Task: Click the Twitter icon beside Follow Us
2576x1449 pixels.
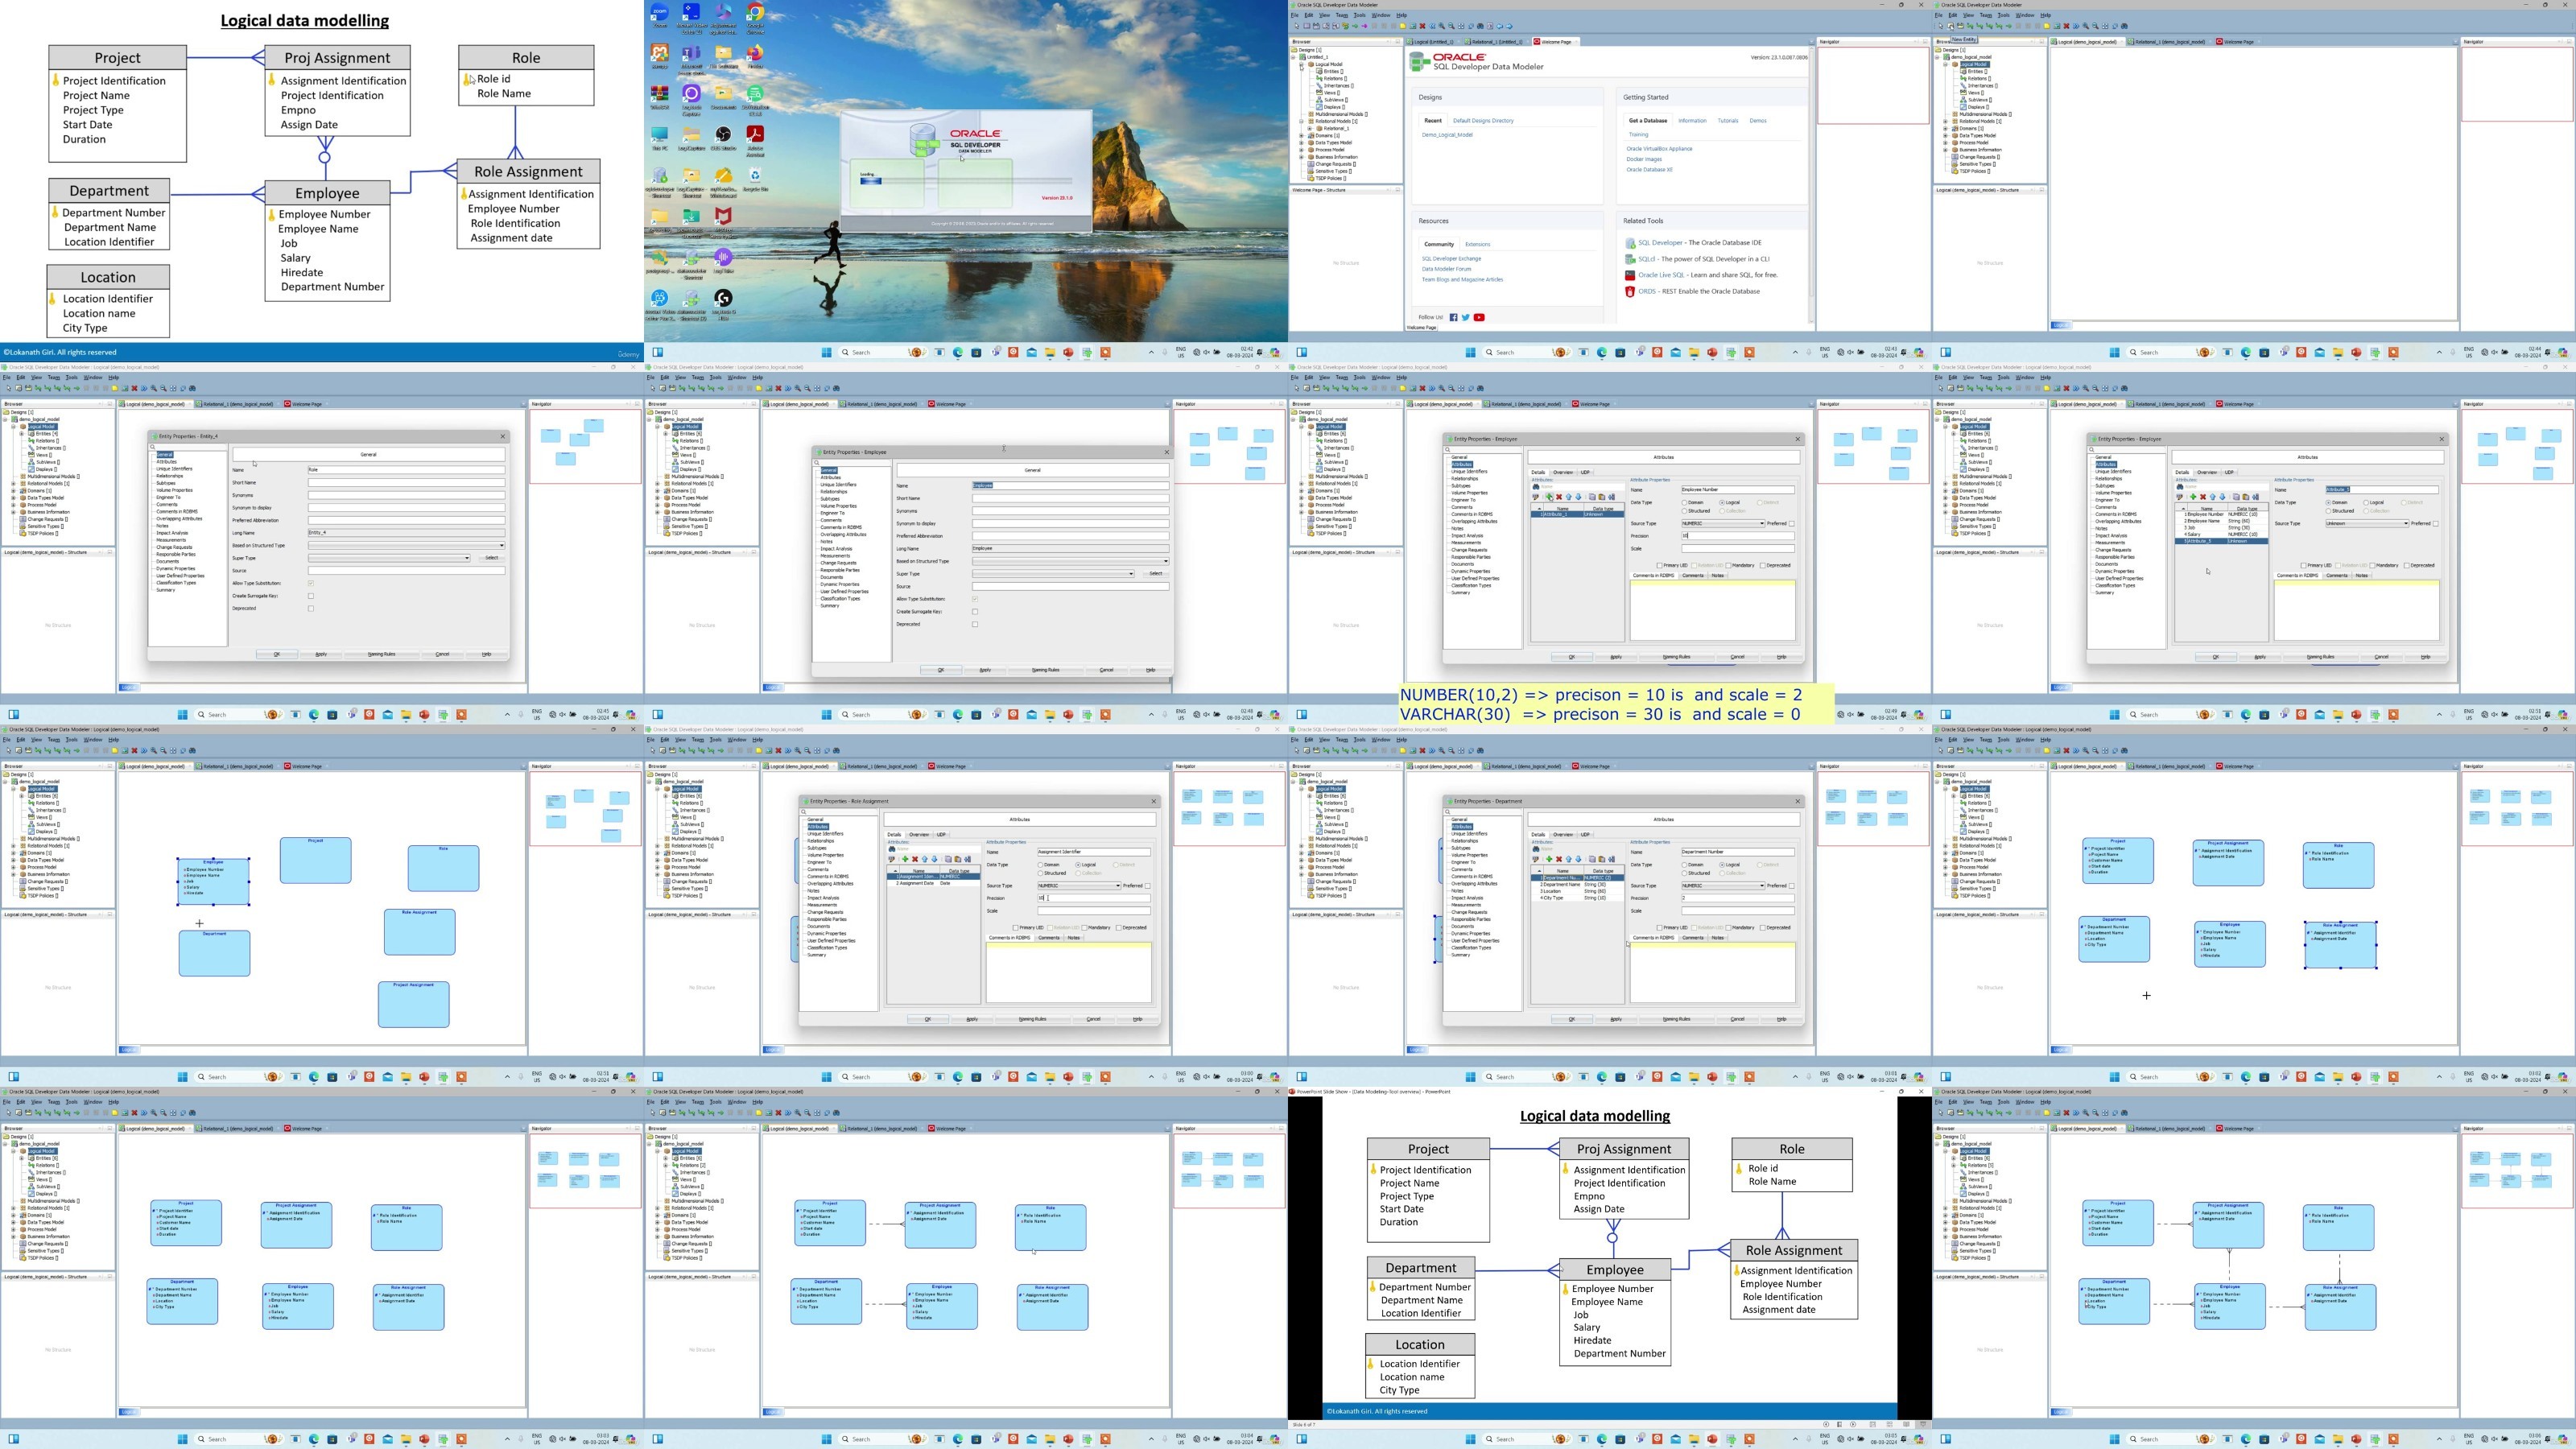Action: (x=1465, y=317)
